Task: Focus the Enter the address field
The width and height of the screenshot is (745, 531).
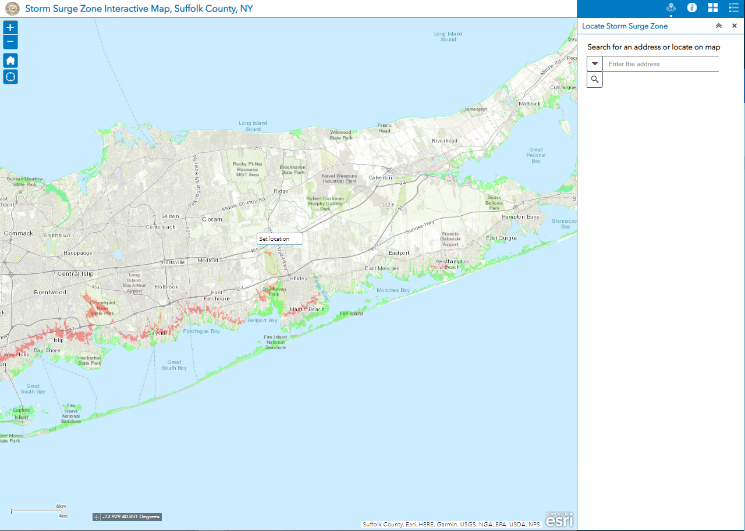Action: (x=661, y=64)
